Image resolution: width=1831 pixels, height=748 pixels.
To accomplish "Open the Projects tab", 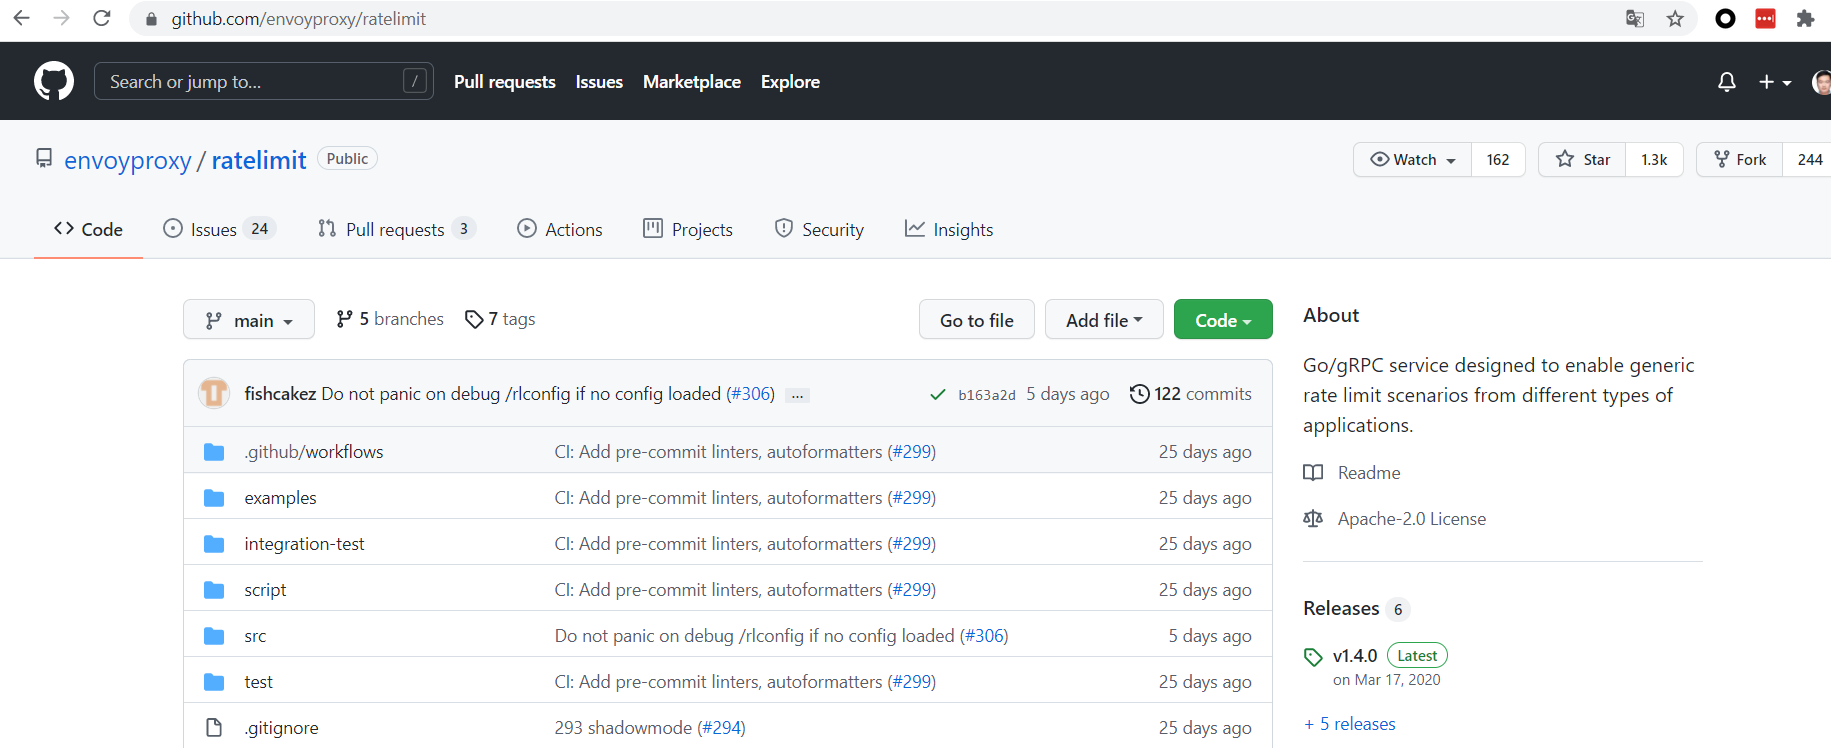I will (688, 229).
